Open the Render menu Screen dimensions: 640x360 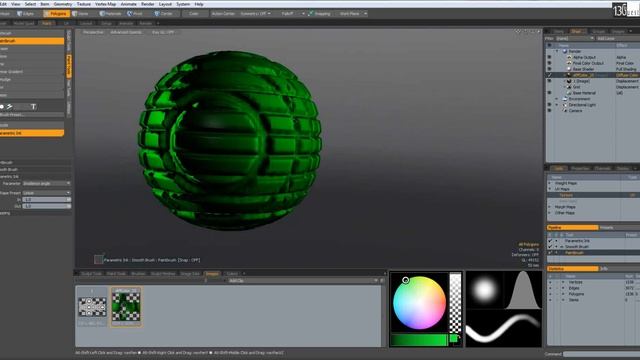(147, 4)
